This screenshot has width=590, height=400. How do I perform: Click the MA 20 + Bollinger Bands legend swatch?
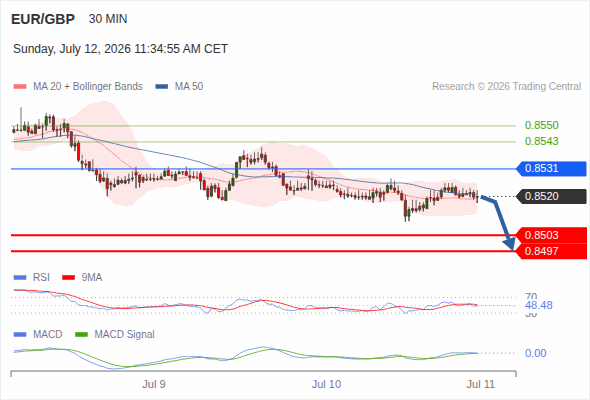point(20,87)
